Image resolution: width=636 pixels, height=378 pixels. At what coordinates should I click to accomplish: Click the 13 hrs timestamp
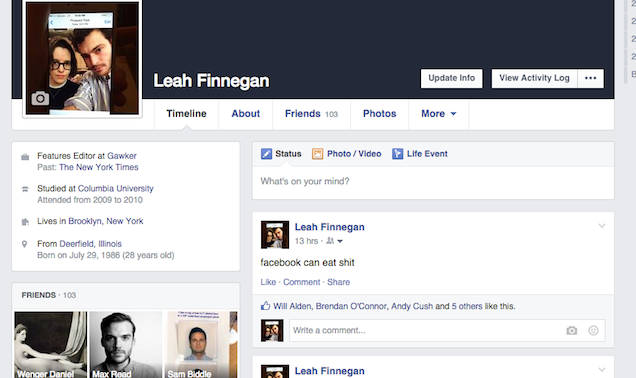(306, 241)
